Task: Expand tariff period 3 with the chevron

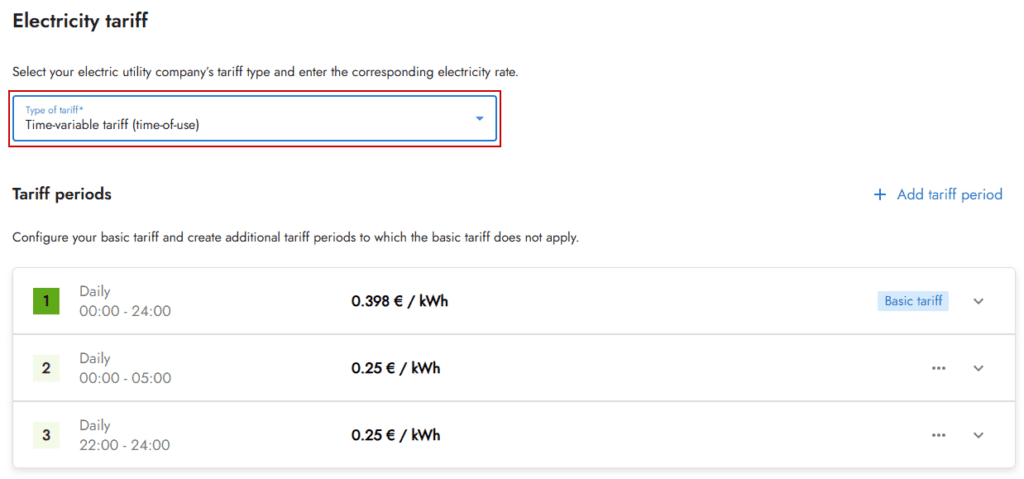Action: [978, 435]
